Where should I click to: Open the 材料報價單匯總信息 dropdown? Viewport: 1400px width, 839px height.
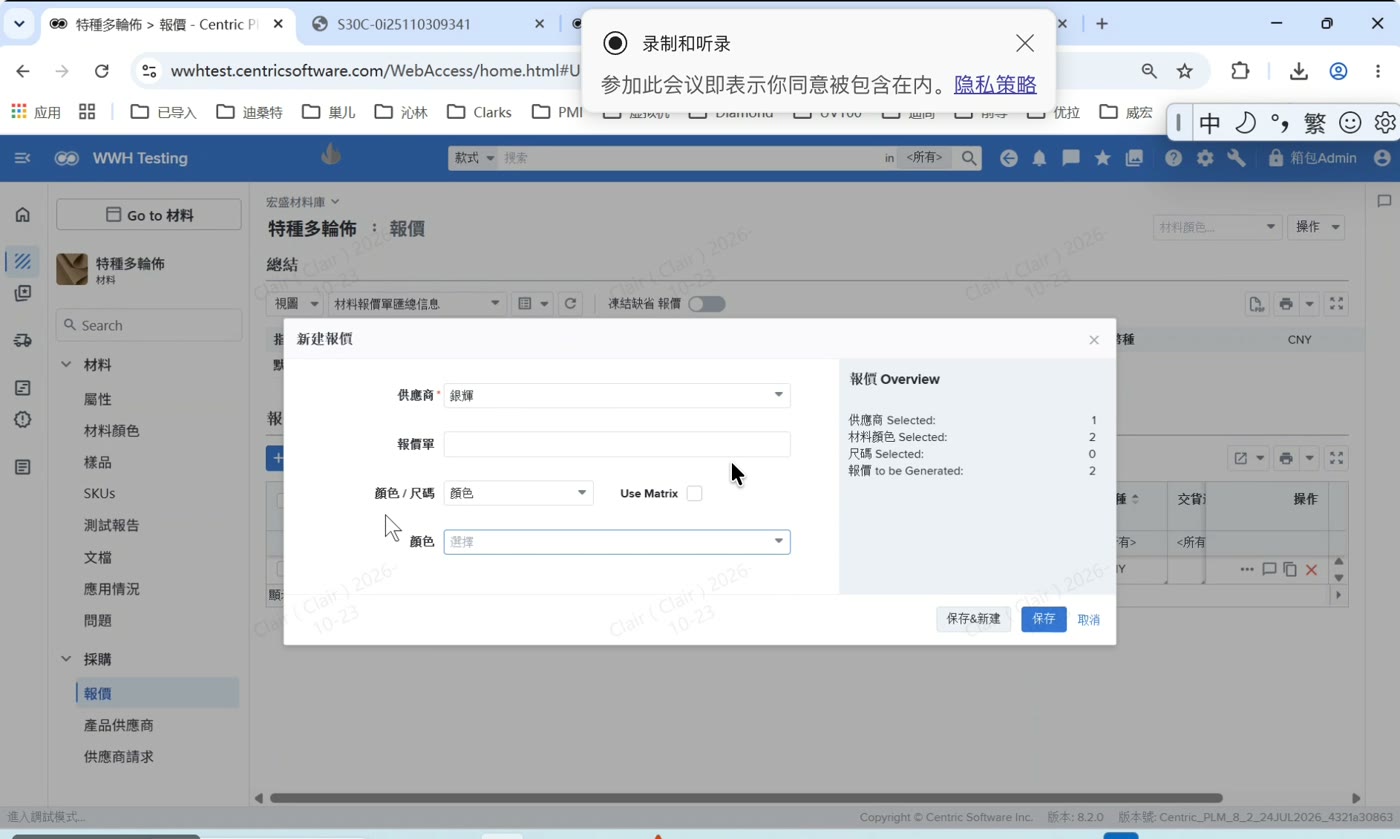click(x=417, y=304)
